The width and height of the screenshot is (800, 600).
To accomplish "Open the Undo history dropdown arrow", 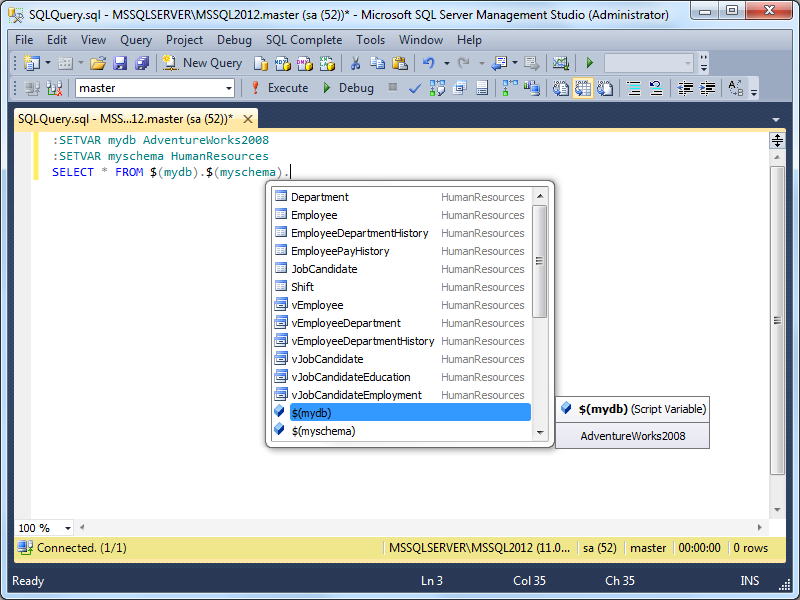I will (446, 63).
